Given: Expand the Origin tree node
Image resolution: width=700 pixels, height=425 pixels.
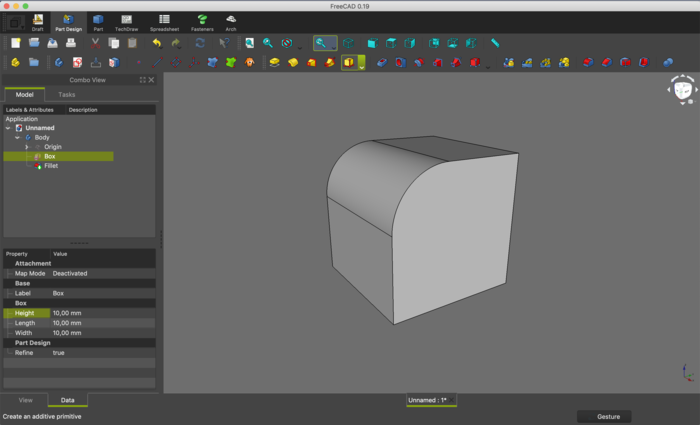Looking at the screenshot, I should click(27, 147).
